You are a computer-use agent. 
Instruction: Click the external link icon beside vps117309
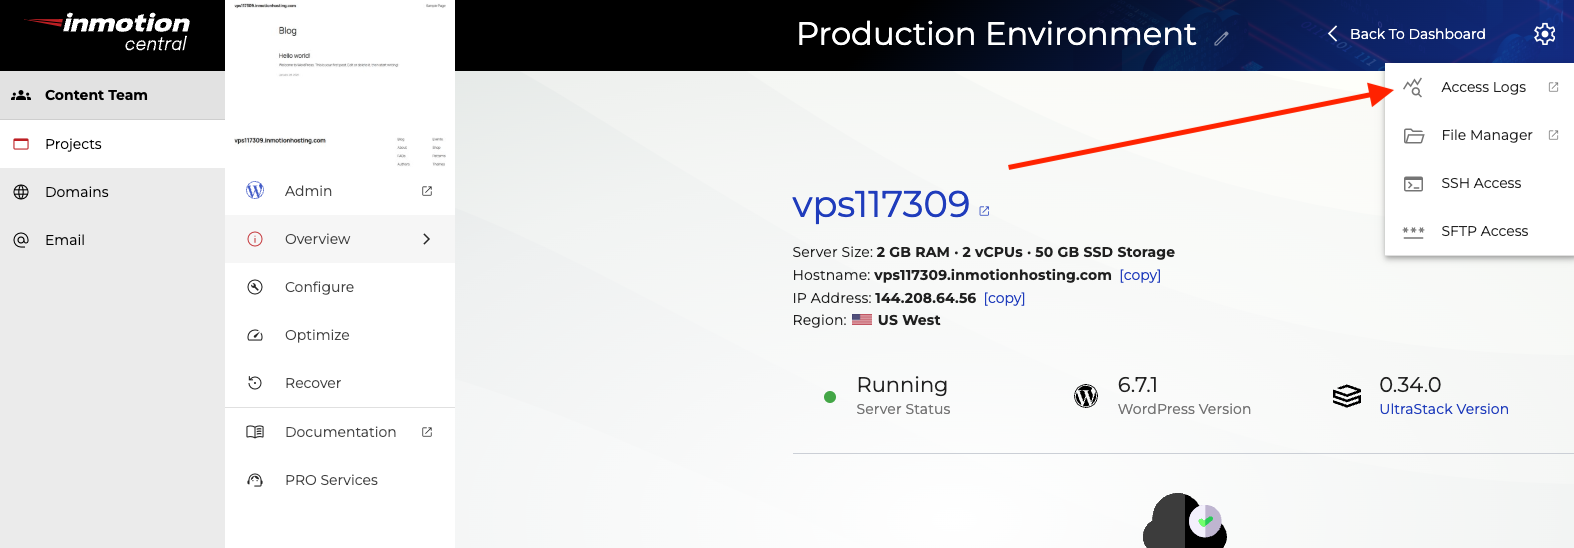pyautogui.click(x=984, y=211)
